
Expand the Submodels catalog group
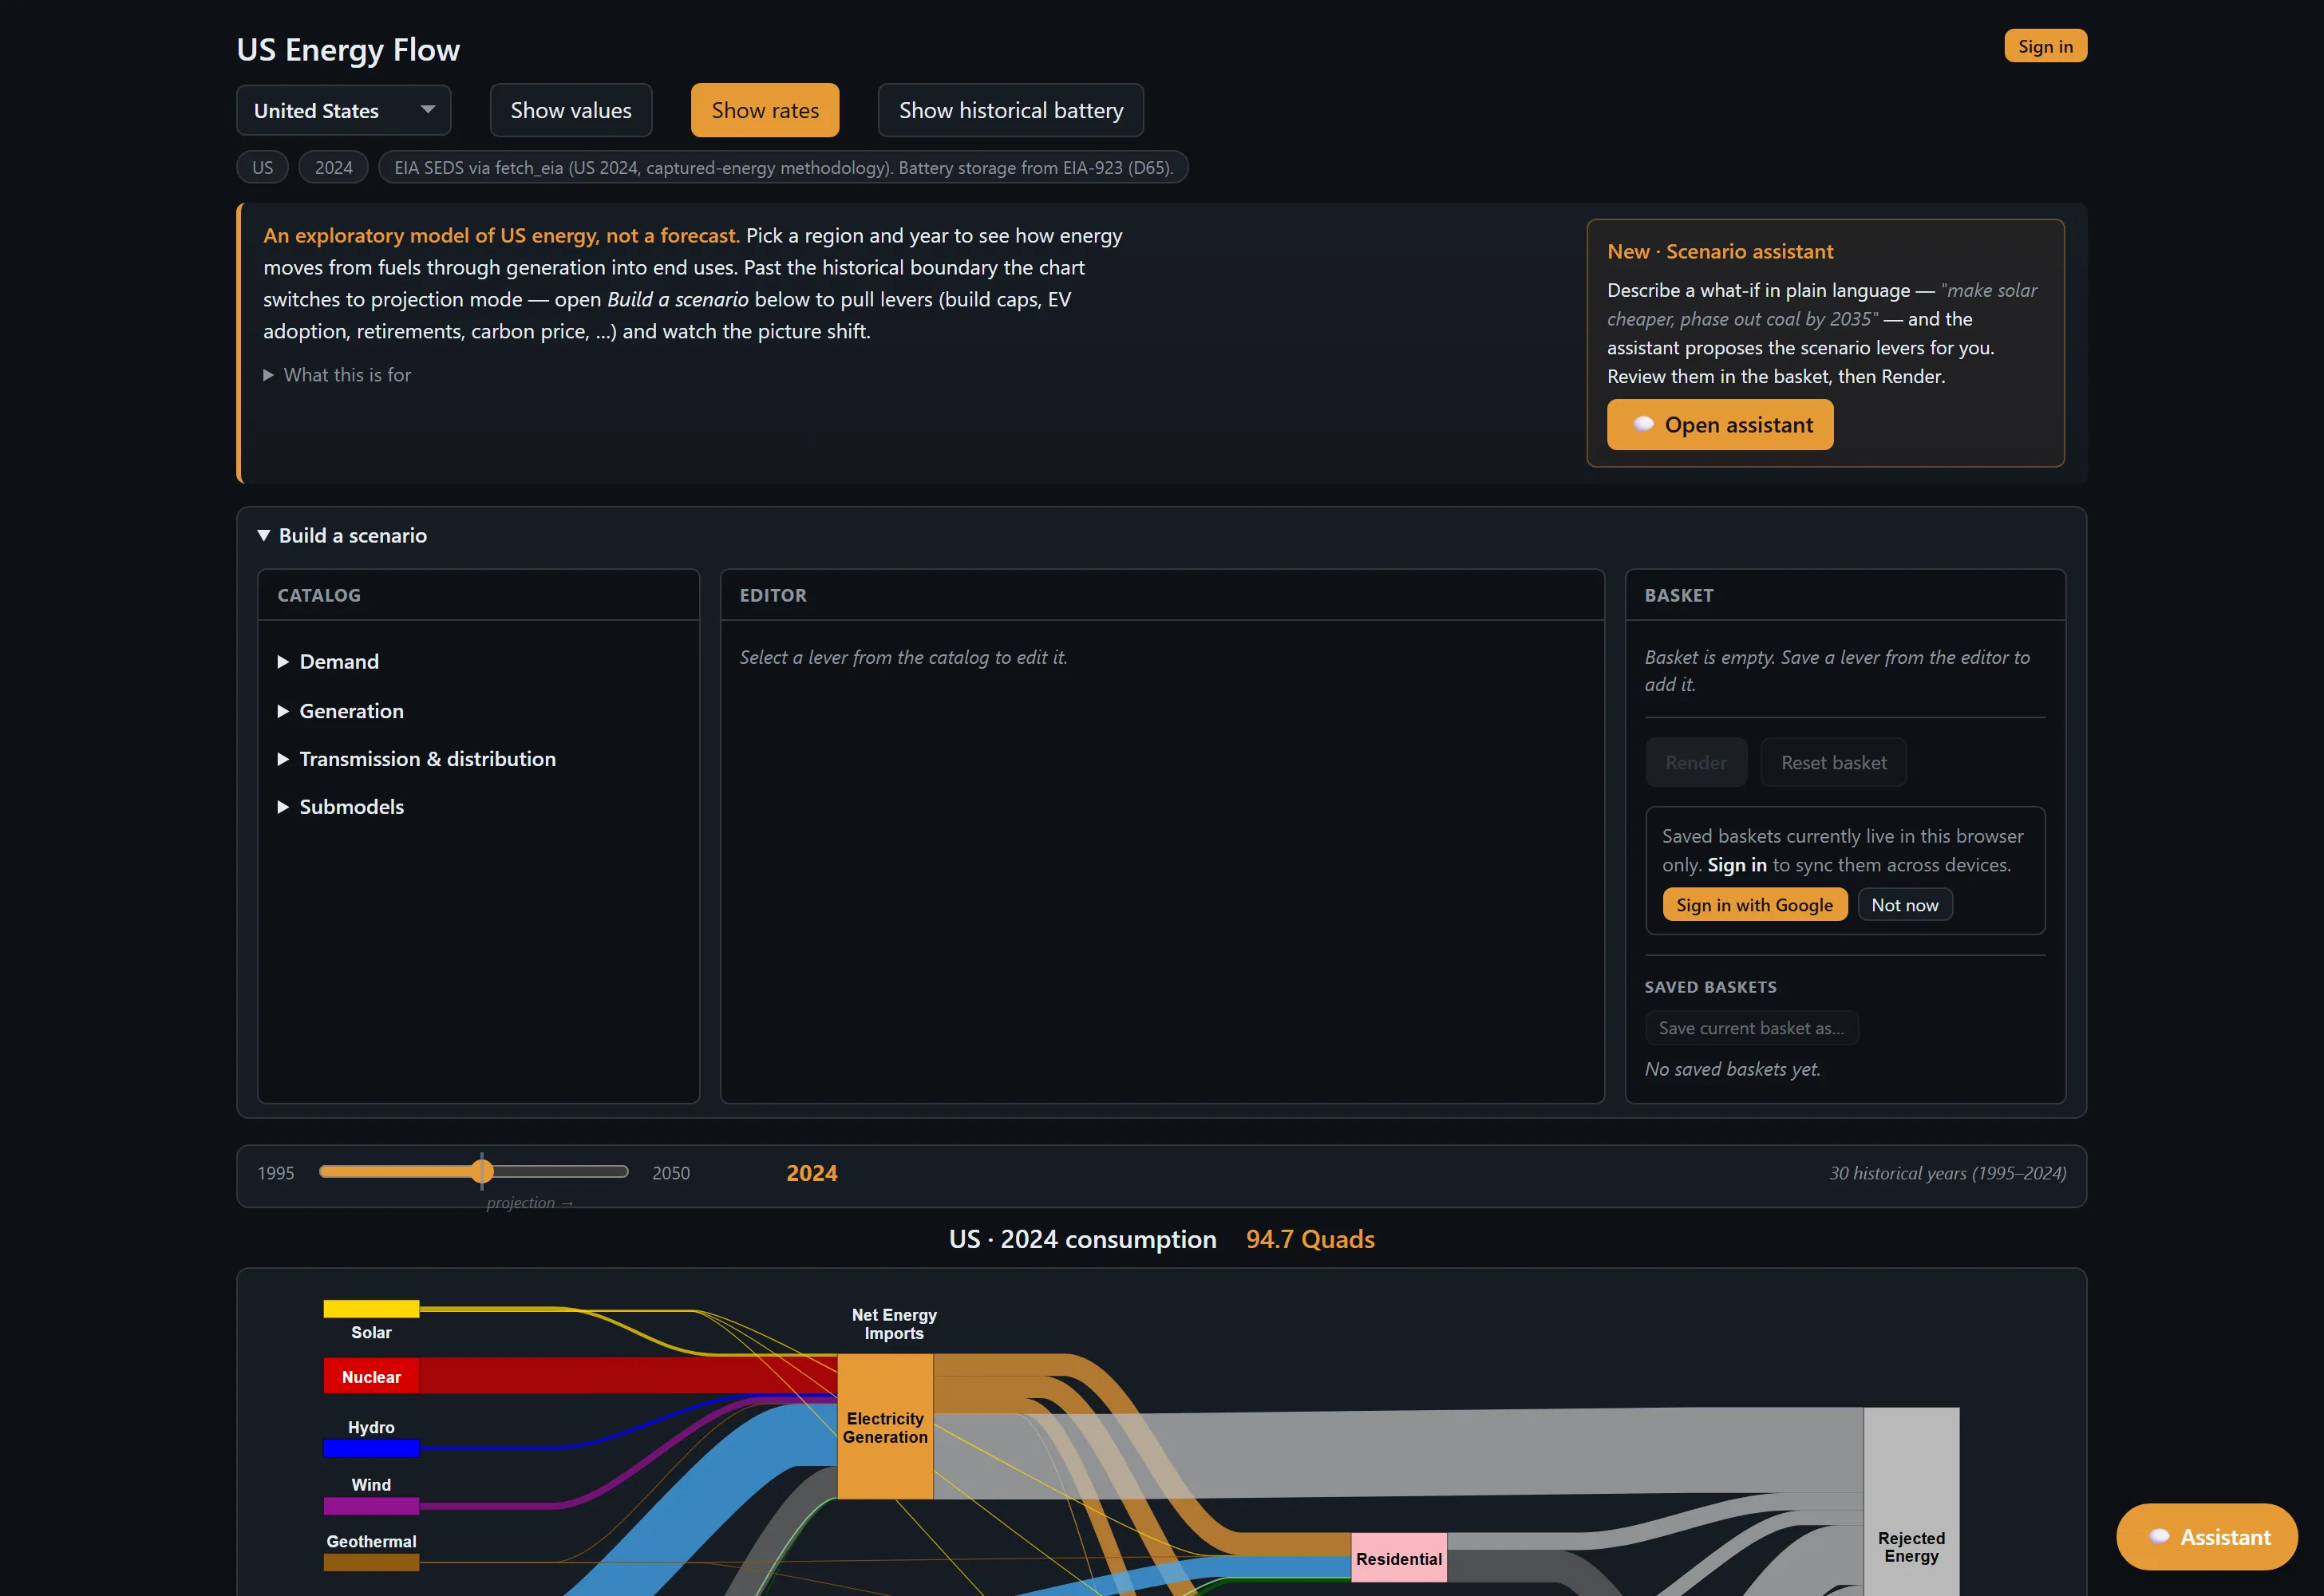point(340,807)
